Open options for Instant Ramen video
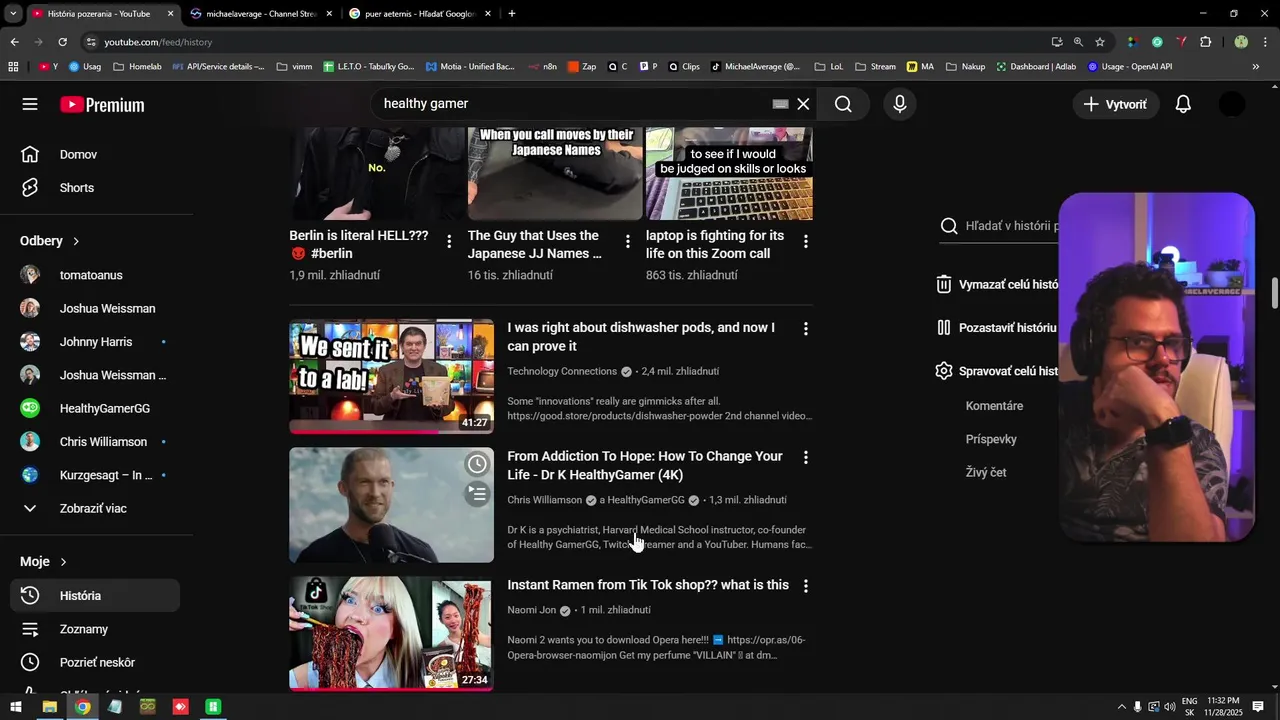The width and height of the screenshot is (1280, 720). (x=806, y=586)
